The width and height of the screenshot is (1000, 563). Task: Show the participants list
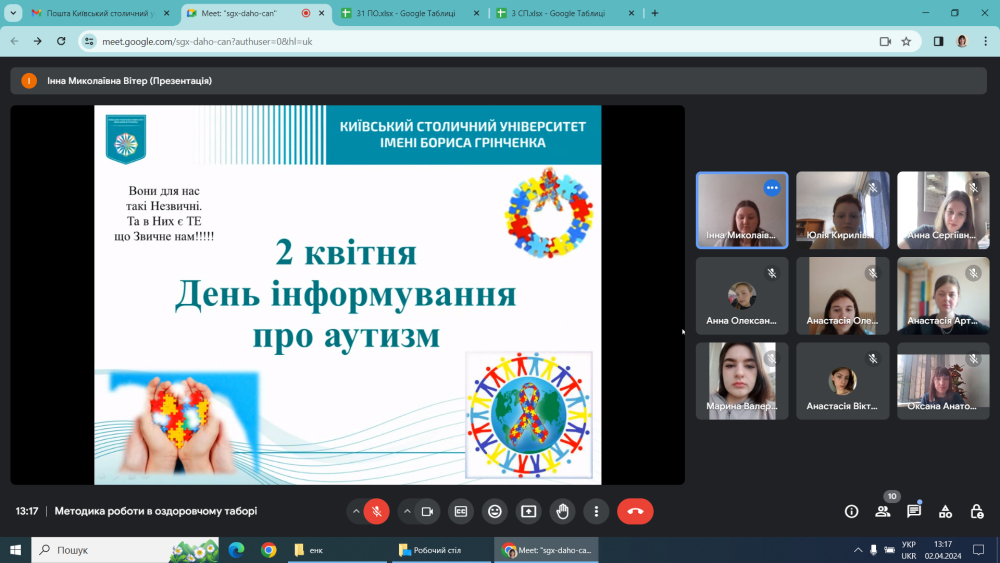tap(883, 511)
